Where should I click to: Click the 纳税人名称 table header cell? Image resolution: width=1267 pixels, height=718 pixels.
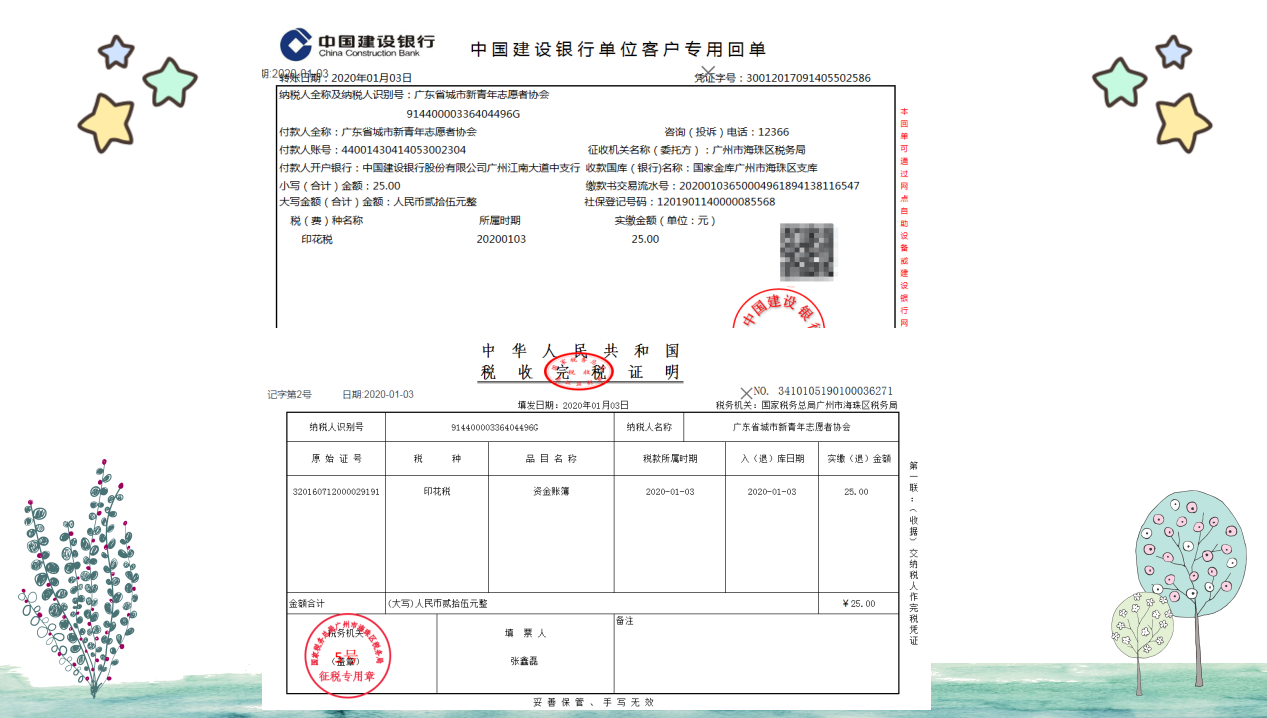pos(649,426)
